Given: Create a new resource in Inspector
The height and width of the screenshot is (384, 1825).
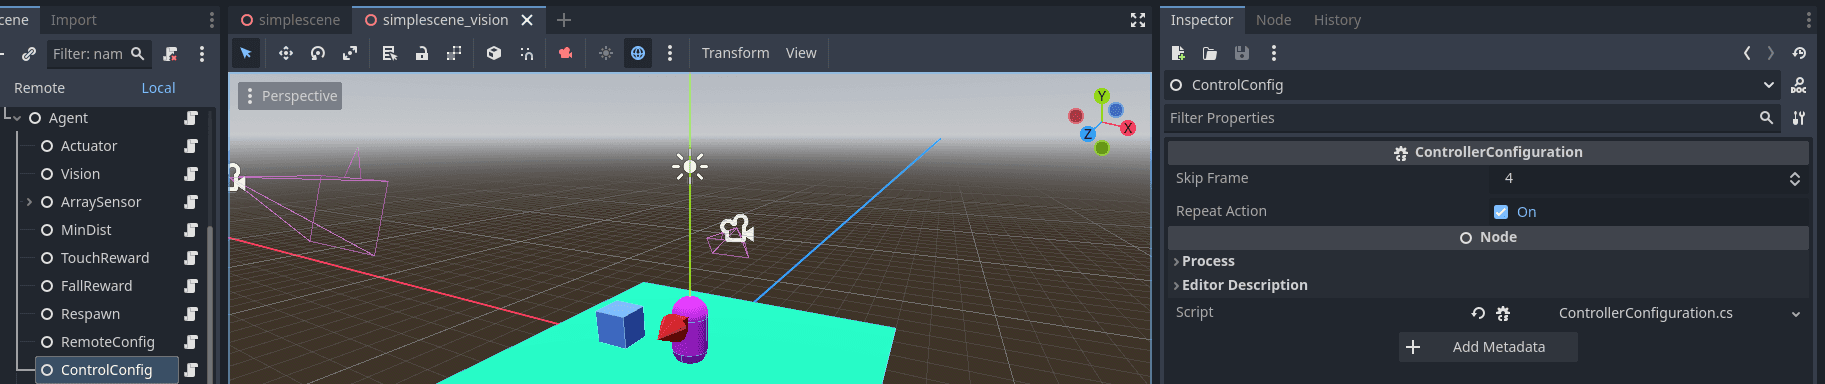Looking at the screenshot, I should pyautogui.click(x=1178, y=53).
